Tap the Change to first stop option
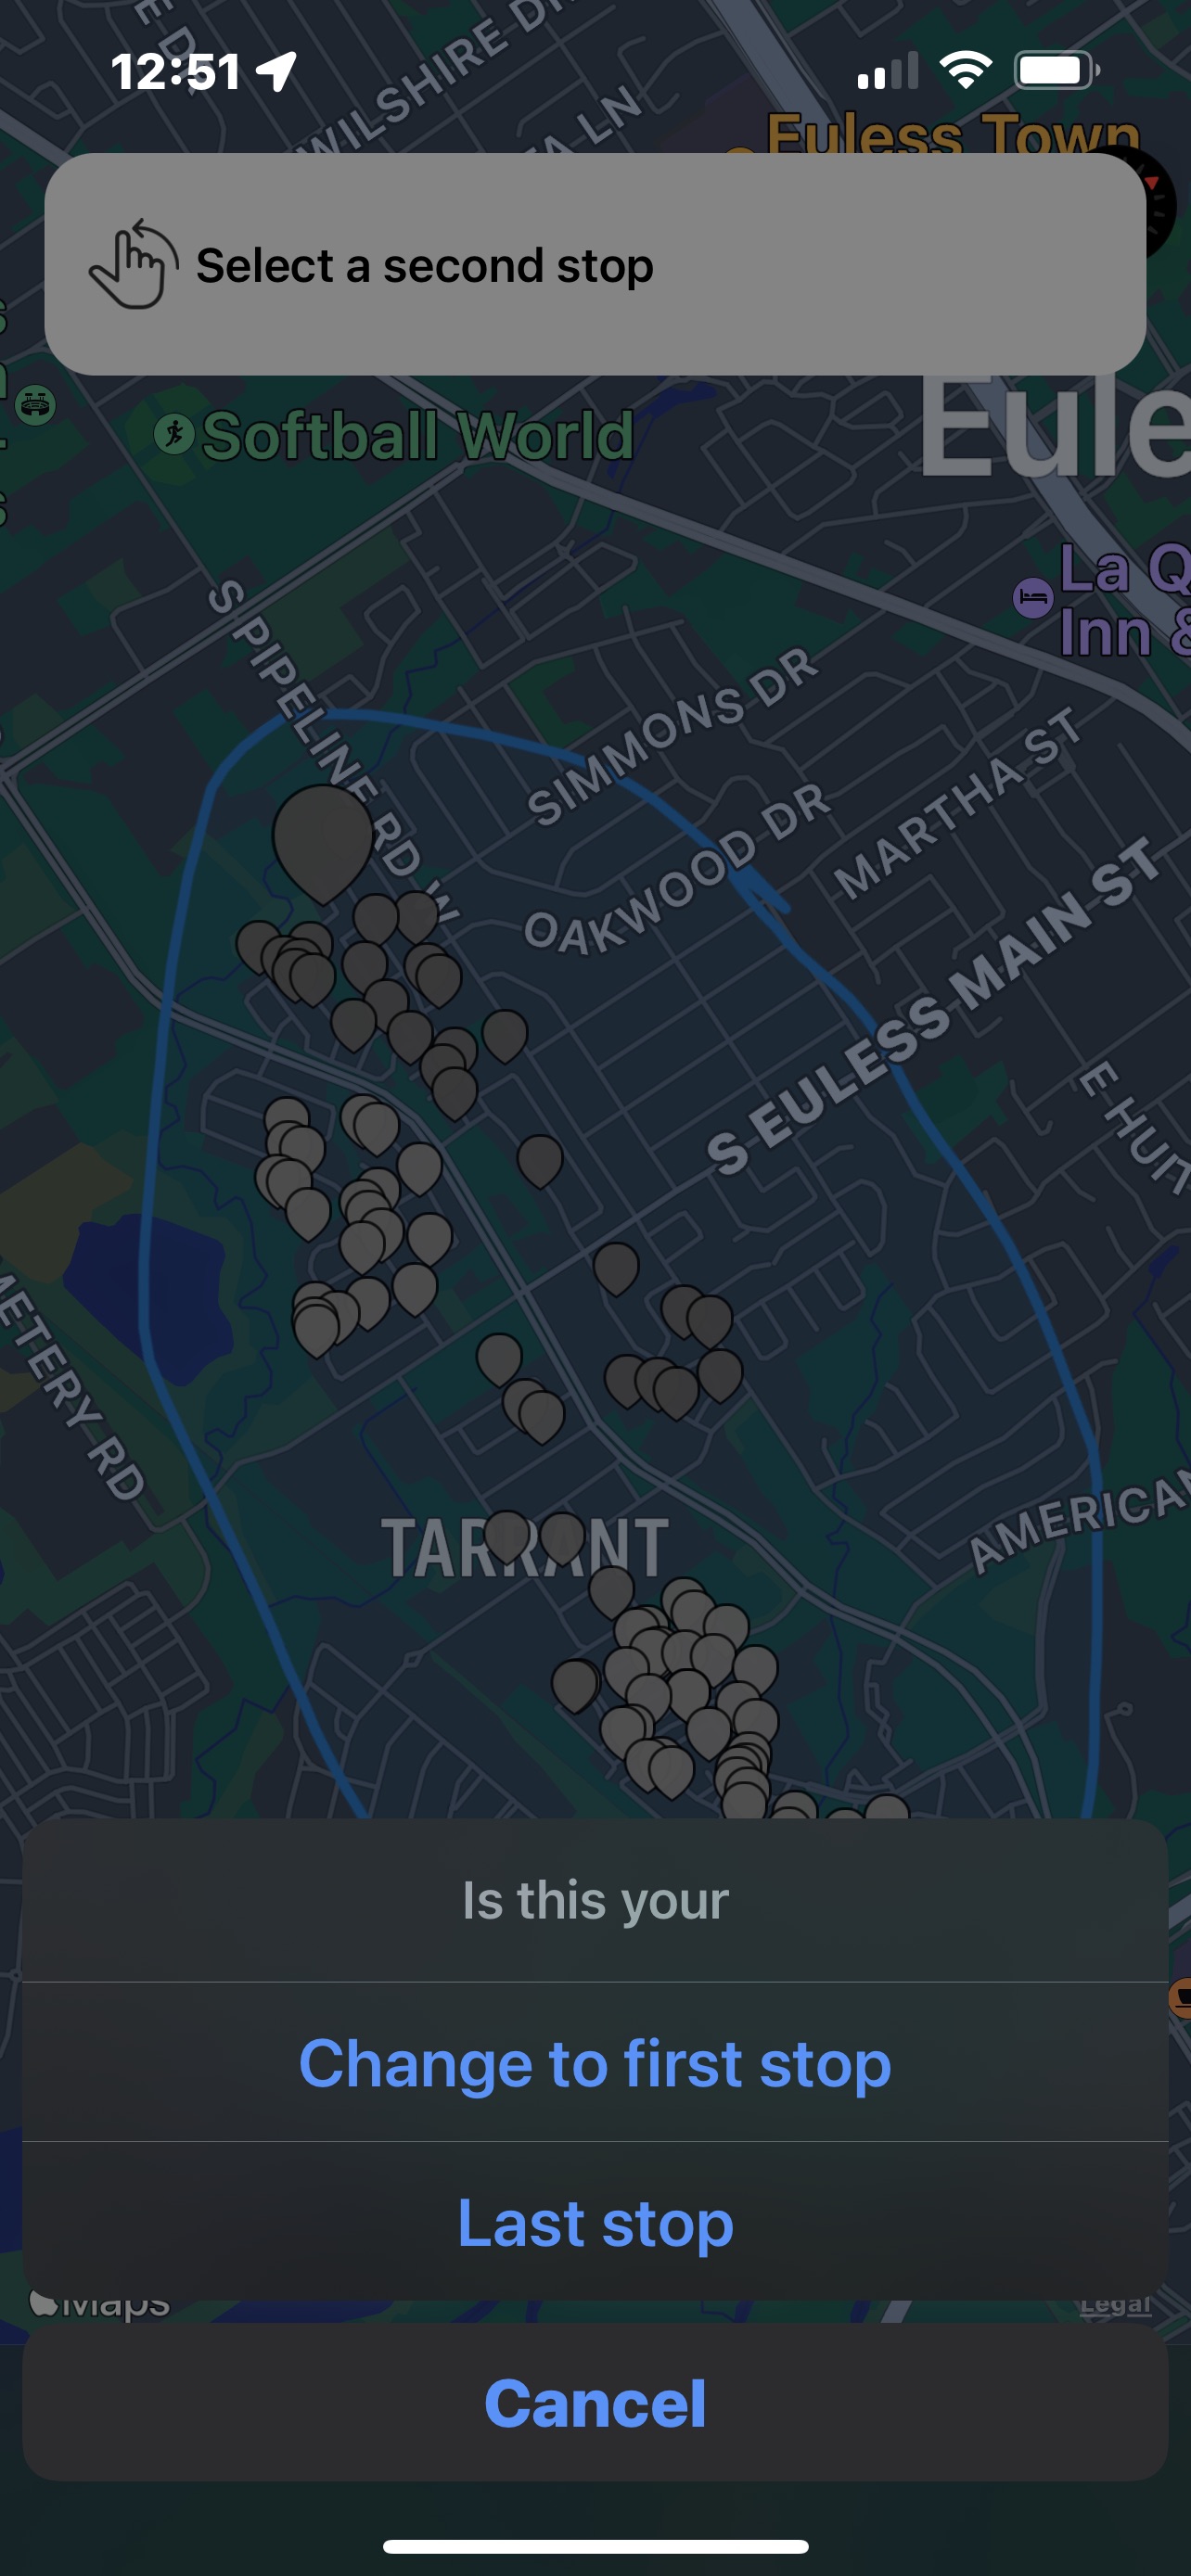Image resolution: width=1191 pixels, height=2576 pixels. pos(595,2063)
